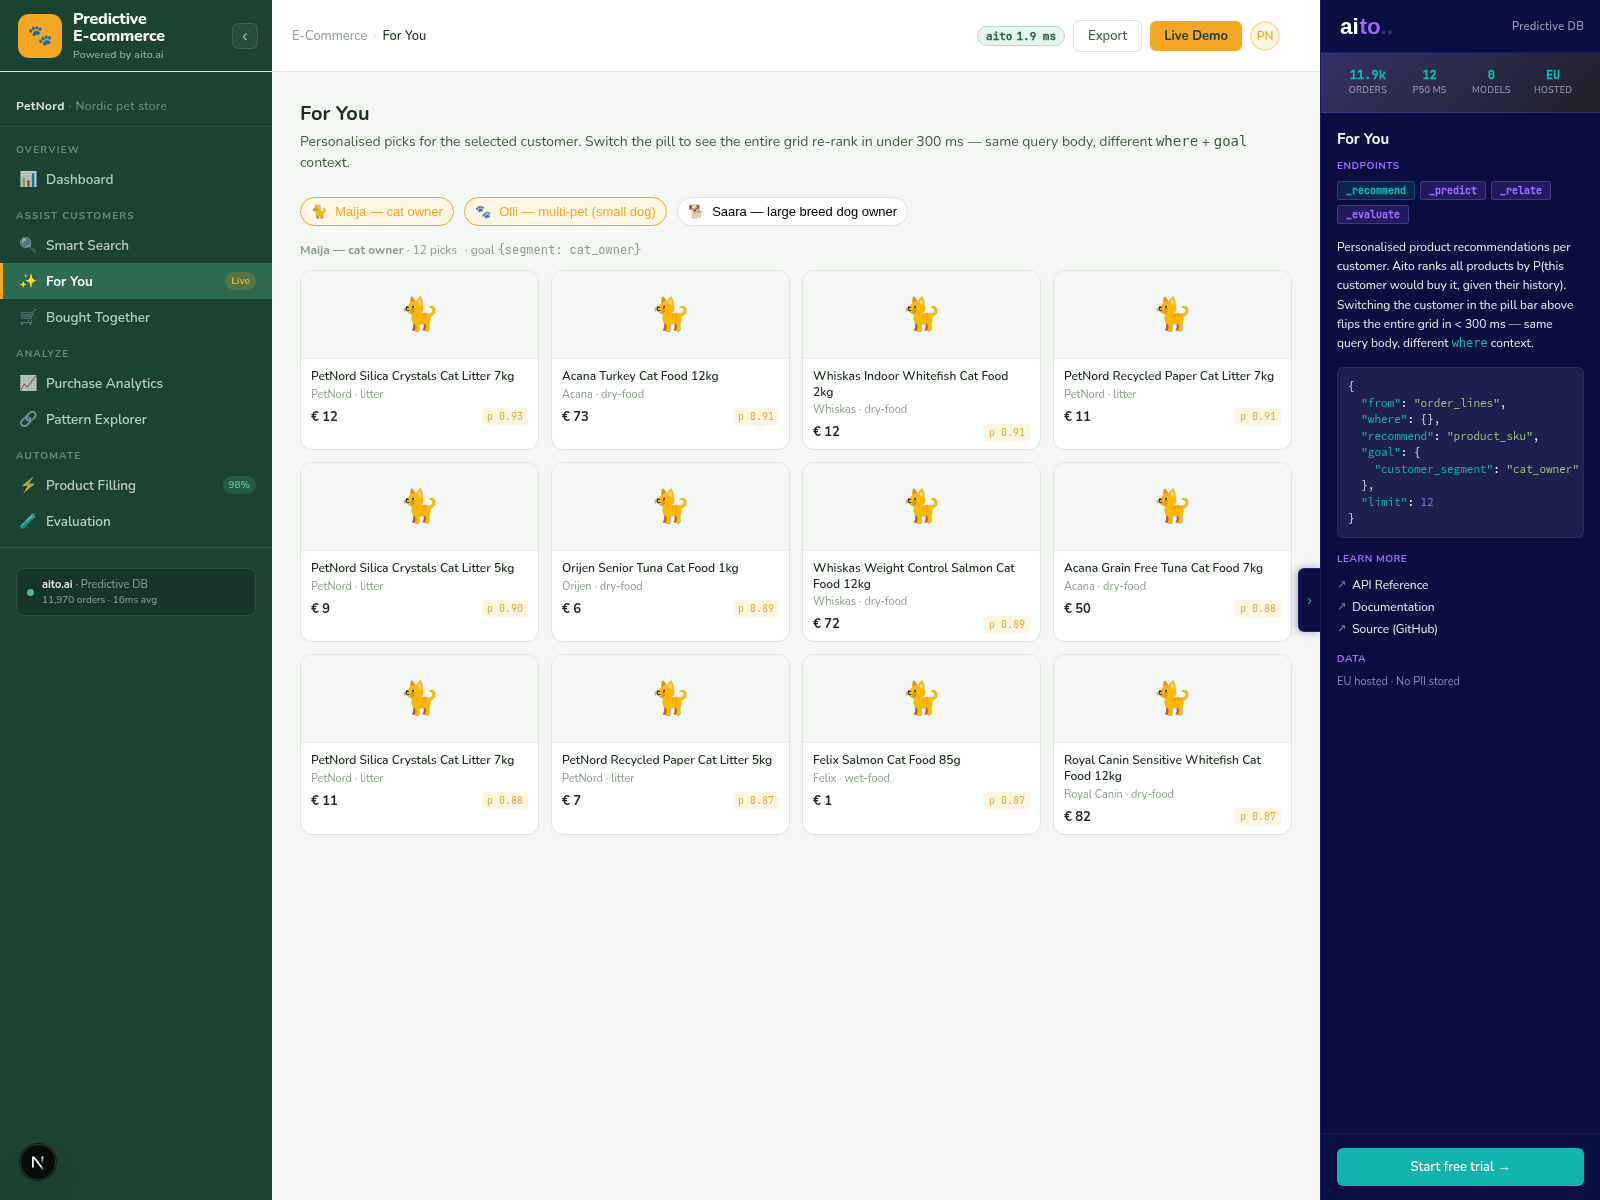Open Dashboard chart icon
The height and width of the screenshot is (1200, 1600).
28,179
